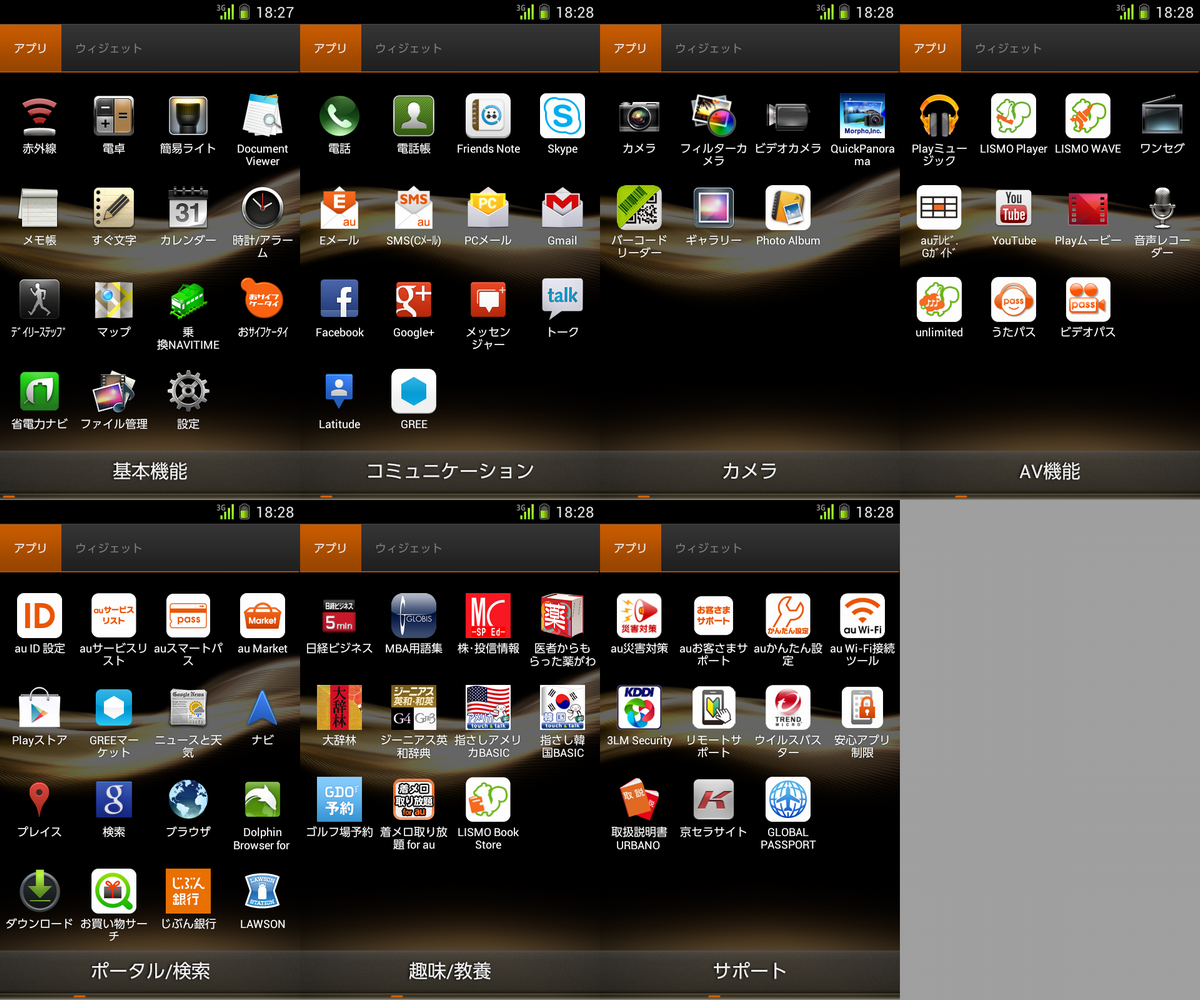Open the QuickPanorama thumbnail app
The width and height of the screenshot is (1200, 1000).
pos(862,117)
